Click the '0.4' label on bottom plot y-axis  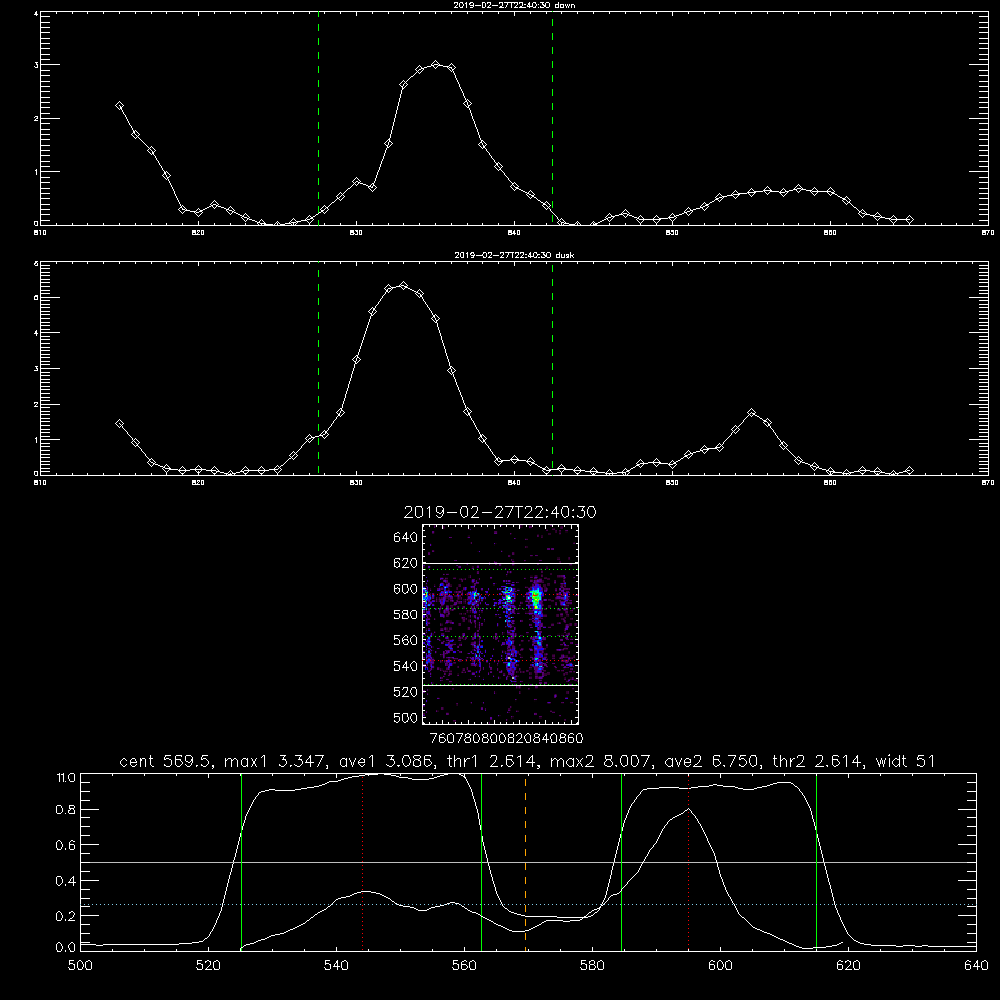(64, 881)
